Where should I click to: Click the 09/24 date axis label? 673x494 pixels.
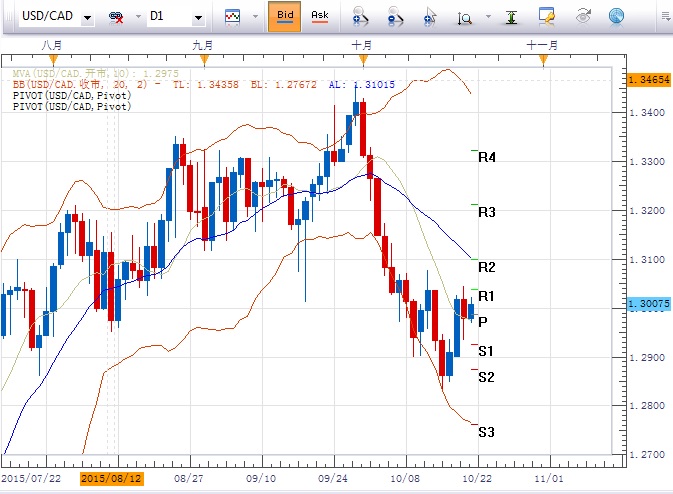[x=333, y=479]
